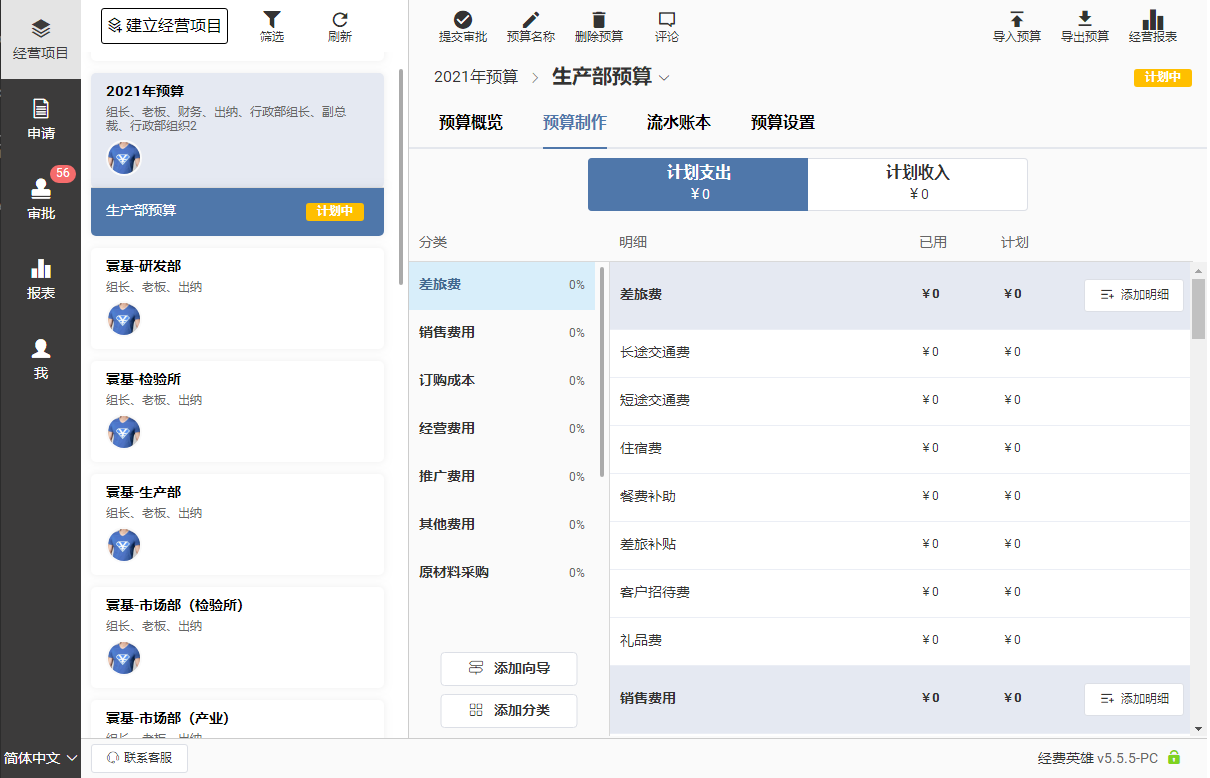Click the 建立经营项目 button
Image resolution: width=1210 pixels, height=778 pixels.
[x=164, y=26]
